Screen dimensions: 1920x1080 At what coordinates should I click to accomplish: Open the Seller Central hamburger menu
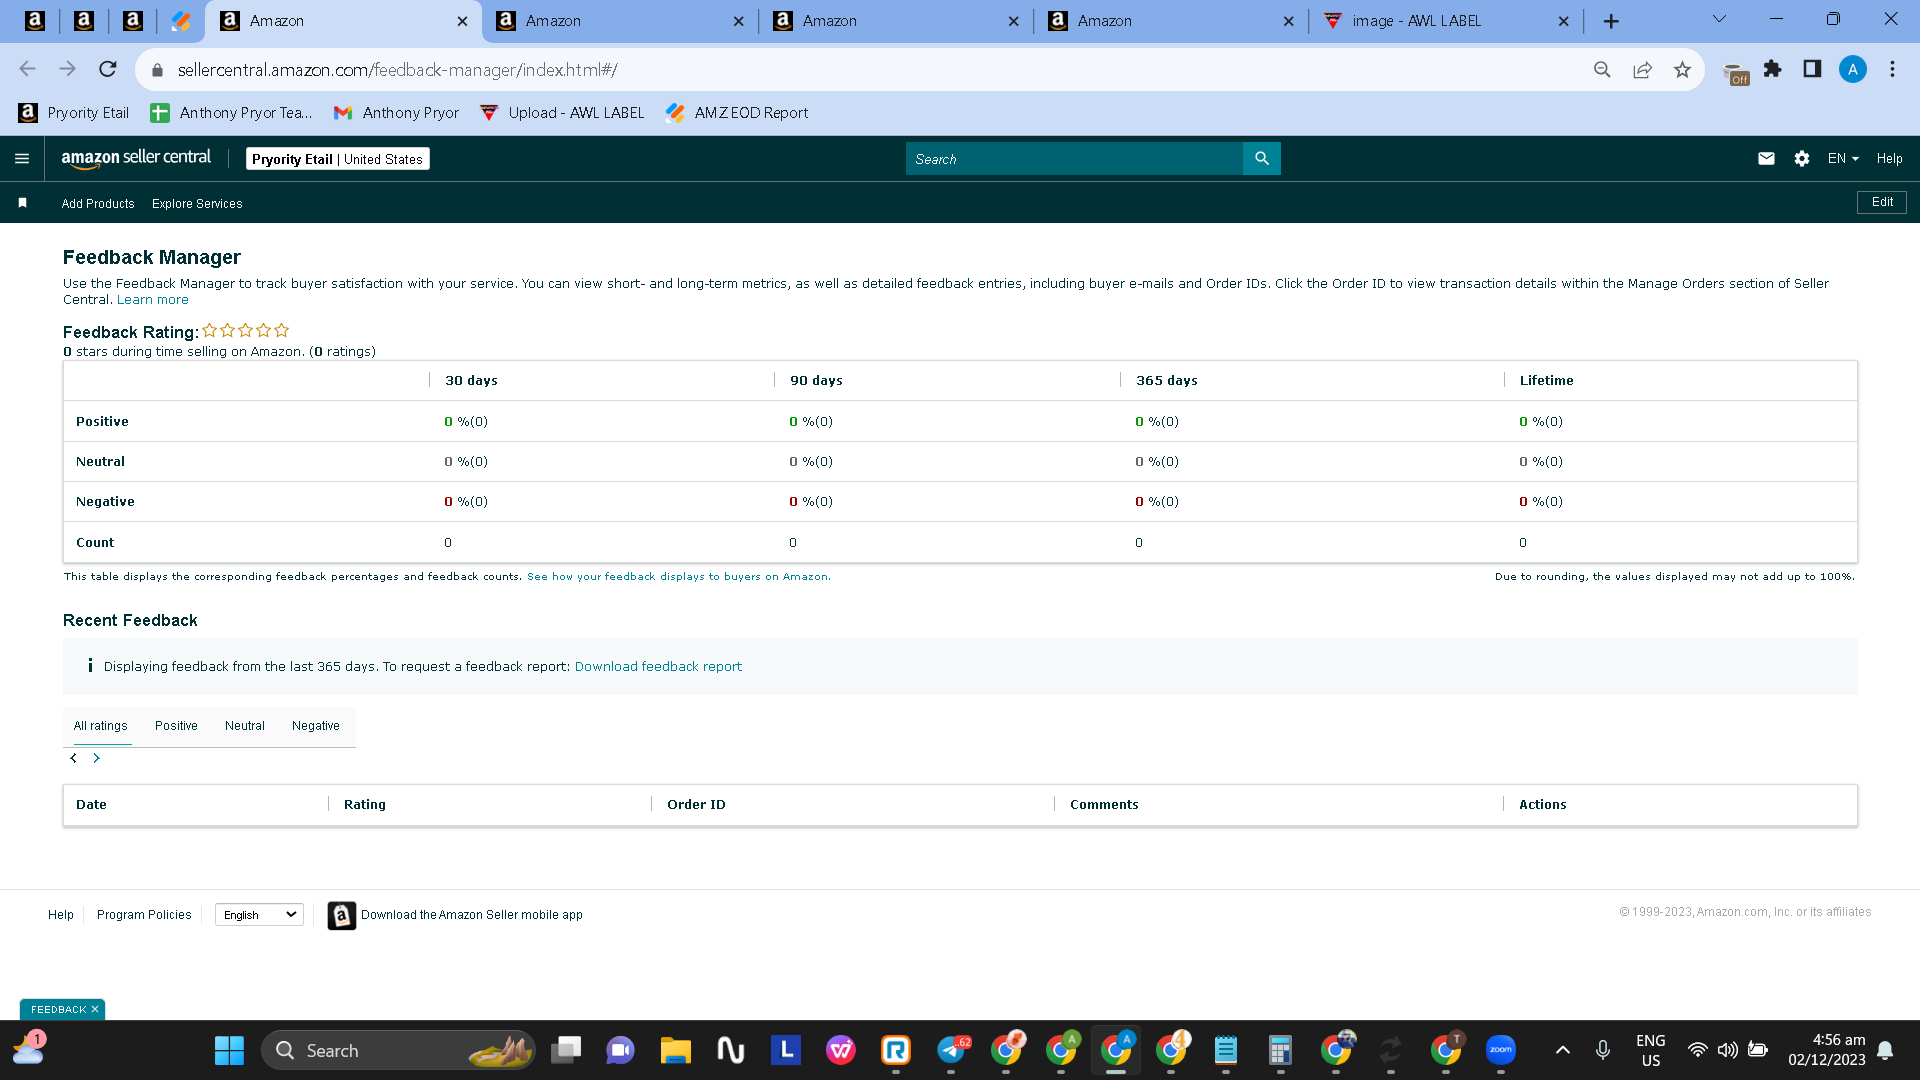[22, 159]
